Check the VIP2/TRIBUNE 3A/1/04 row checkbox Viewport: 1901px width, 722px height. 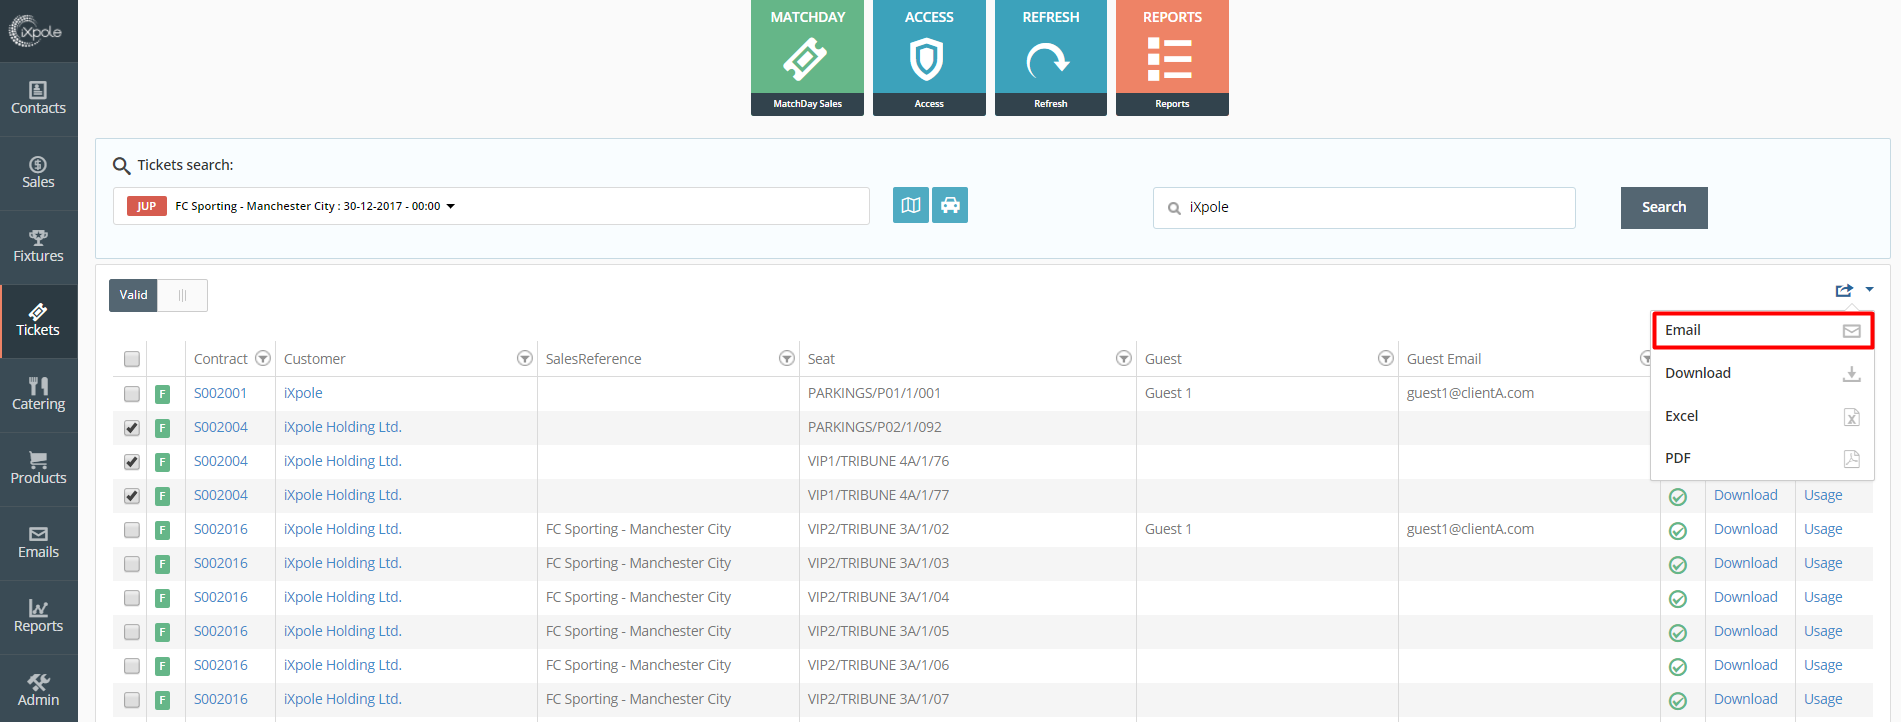click(x=132, y=598)
